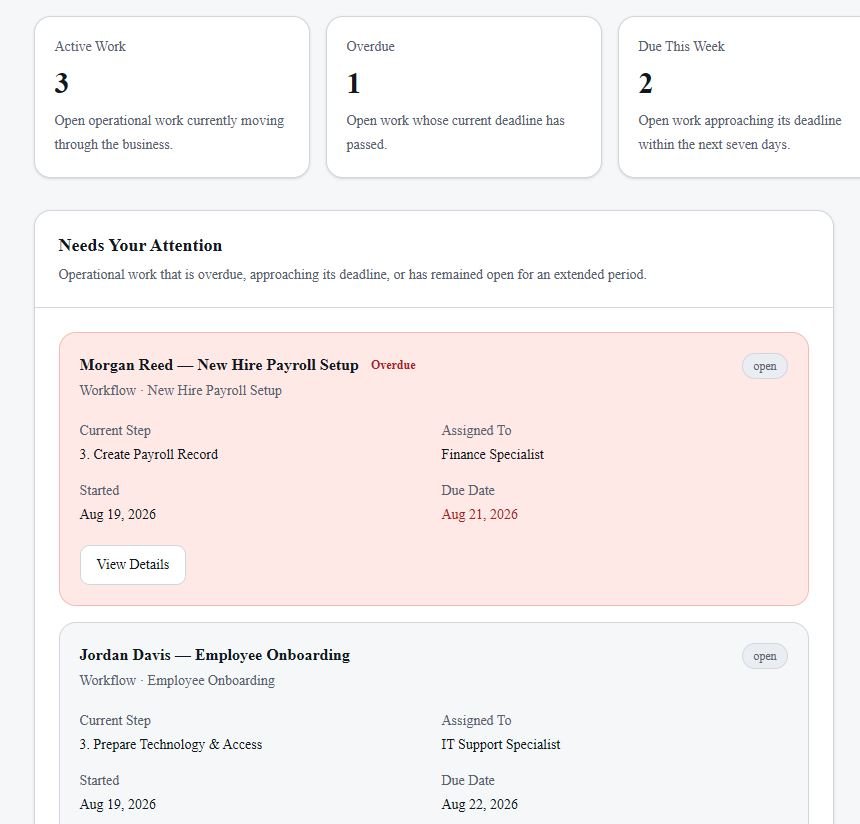The height and width of the screenshot is (824, 860).
Task: Click the due date Aug 22, 2026
Action: click(479, 804)
